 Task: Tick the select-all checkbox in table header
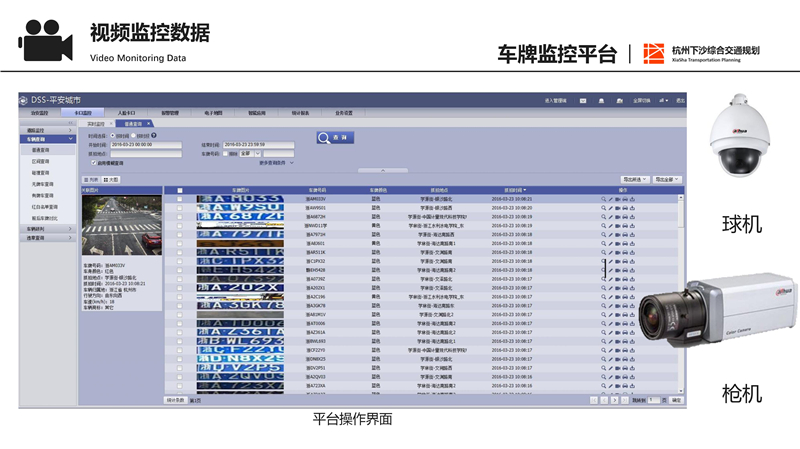(179, 189)
